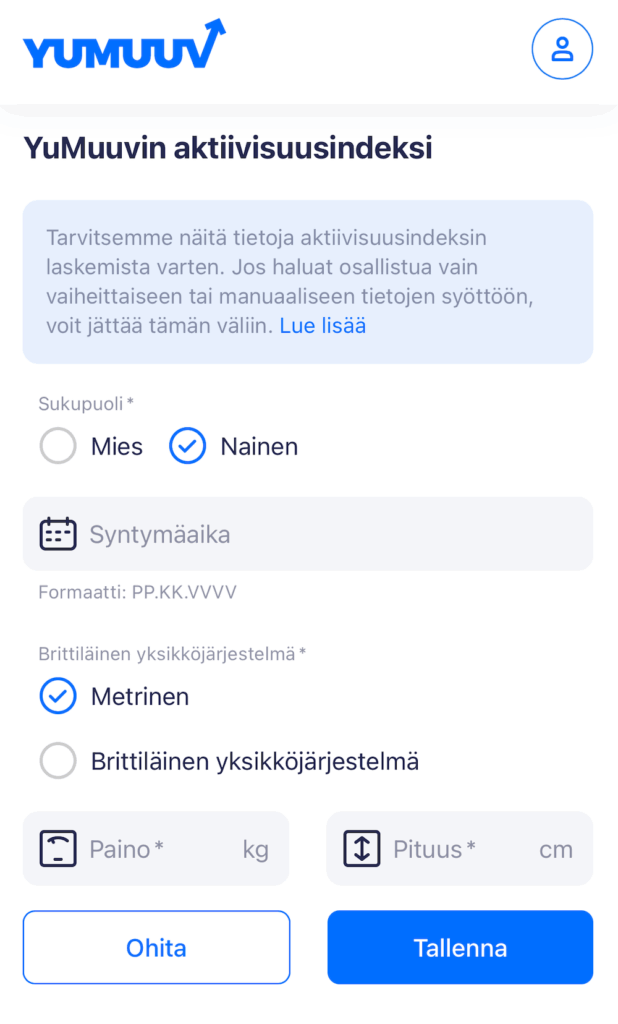Click the calendar icon in Syntymäaika field
Image resolution: width=618 pixels, height=1024 pixels.
(58, 534)
